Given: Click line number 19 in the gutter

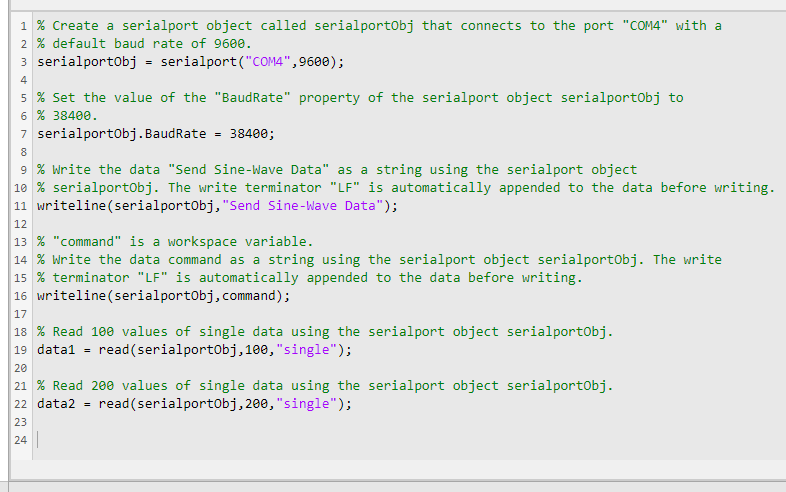Looking at the screenshot, I should tap(19, 350).
